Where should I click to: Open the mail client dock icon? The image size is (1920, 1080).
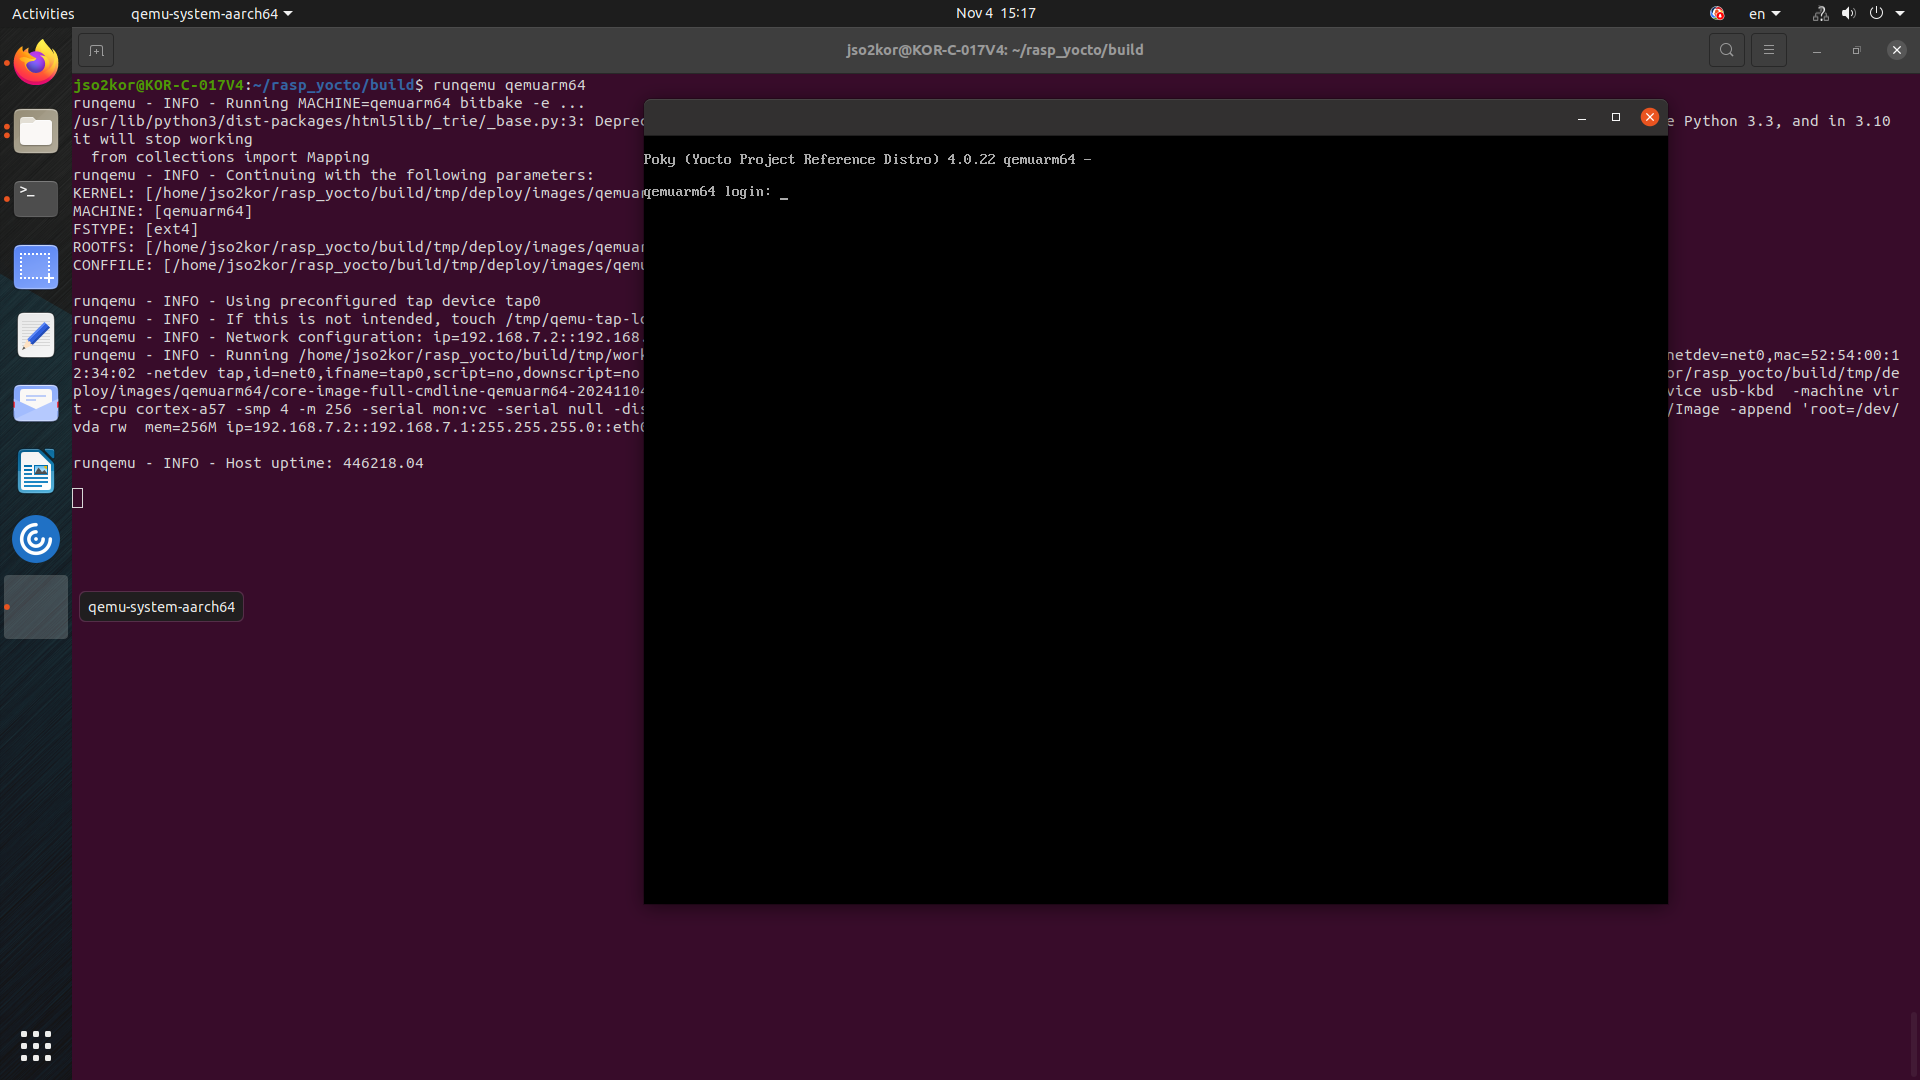(x=36, y=403)
